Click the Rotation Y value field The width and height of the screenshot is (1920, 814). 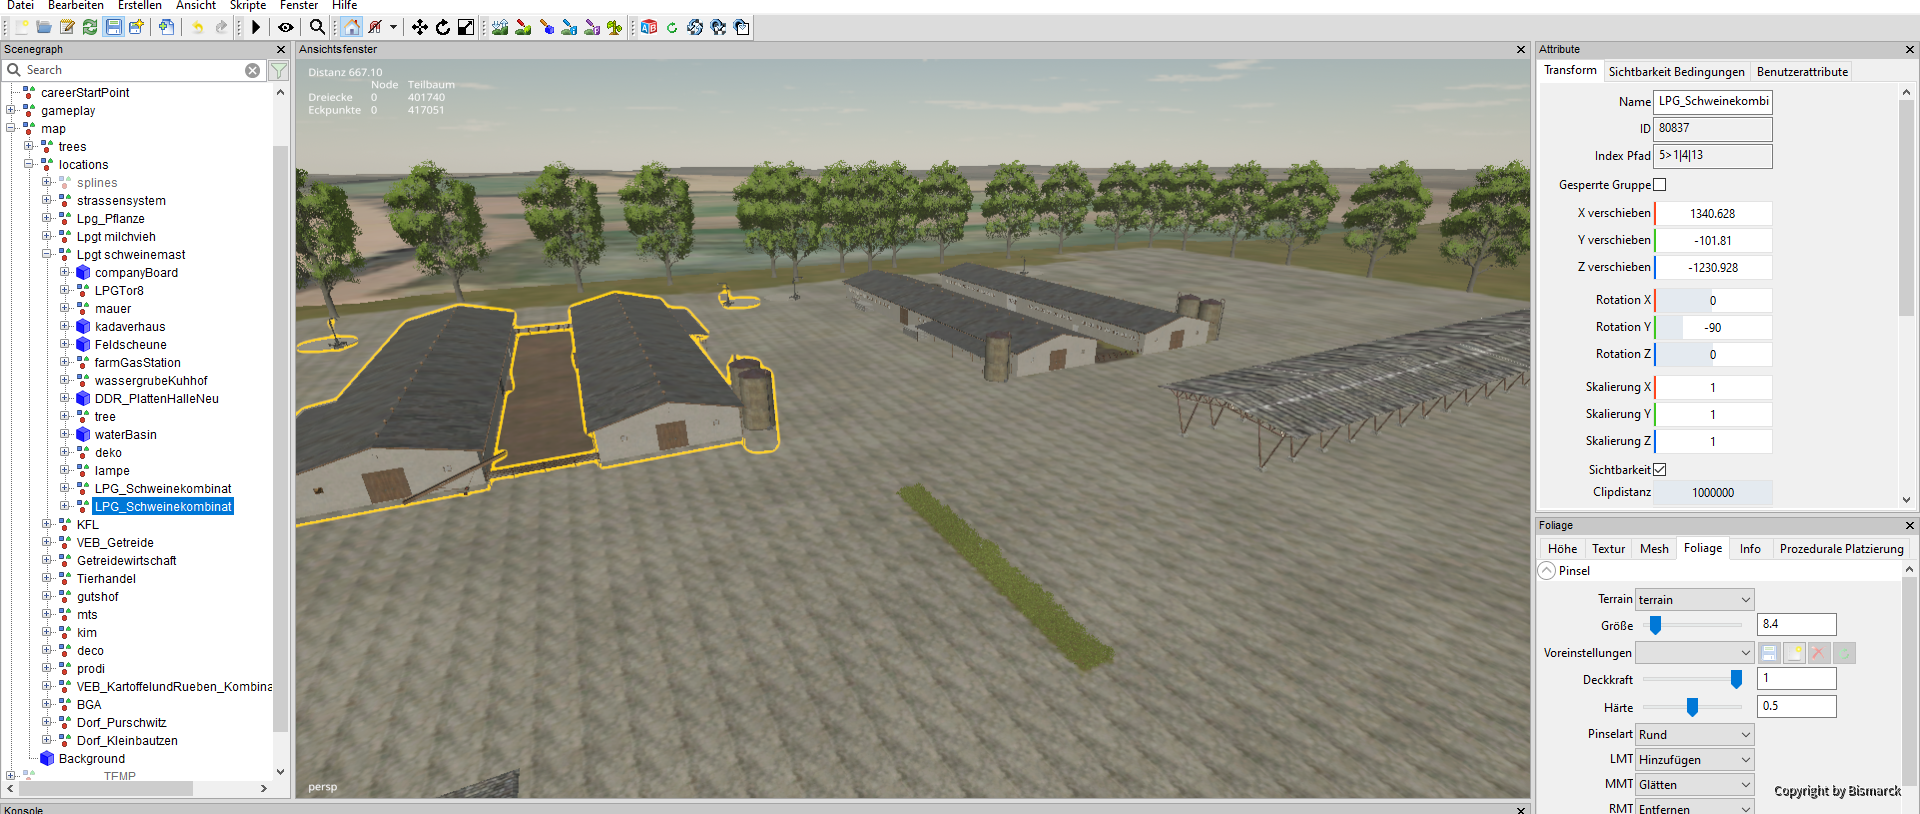coord(1713,328)
